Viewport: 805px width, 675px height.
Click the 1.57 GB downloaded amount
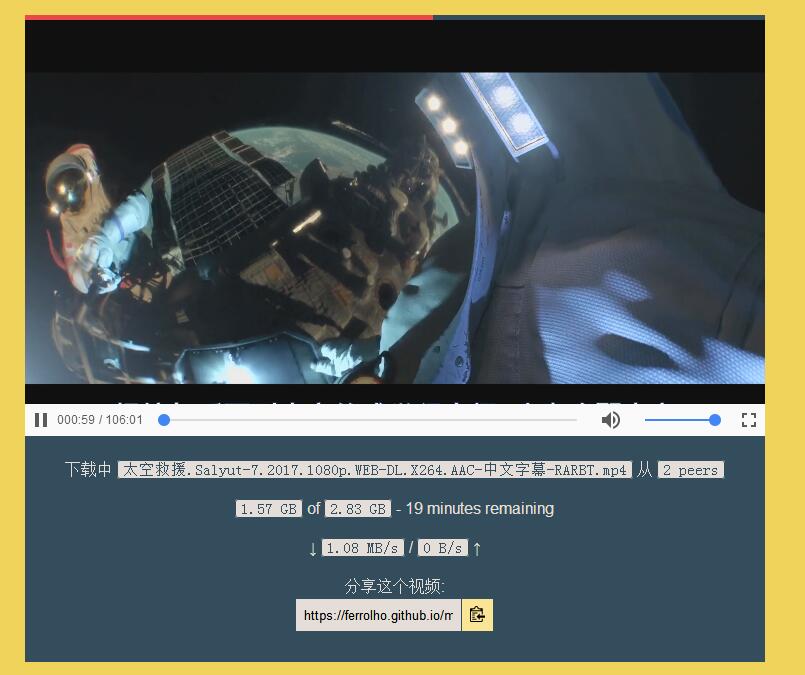268,509
